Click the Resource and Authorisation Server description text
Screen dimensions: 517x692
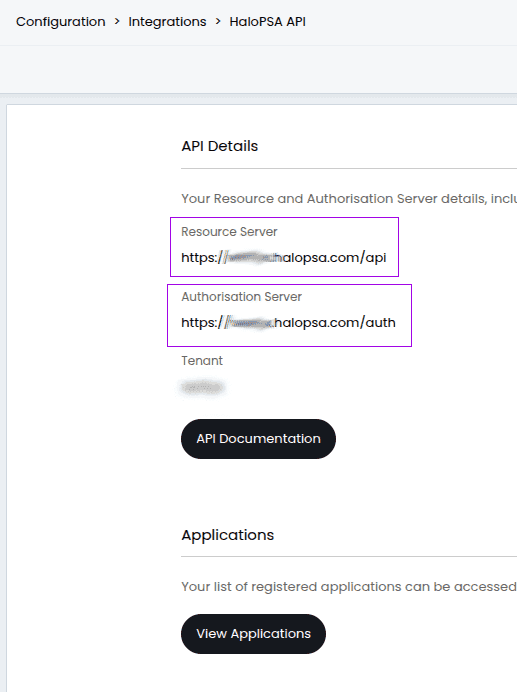(x=349, y=199)
